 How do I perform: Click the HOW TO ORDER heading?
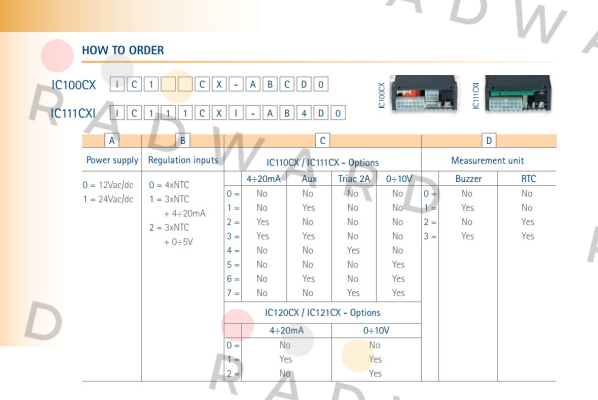click(123, 50)
